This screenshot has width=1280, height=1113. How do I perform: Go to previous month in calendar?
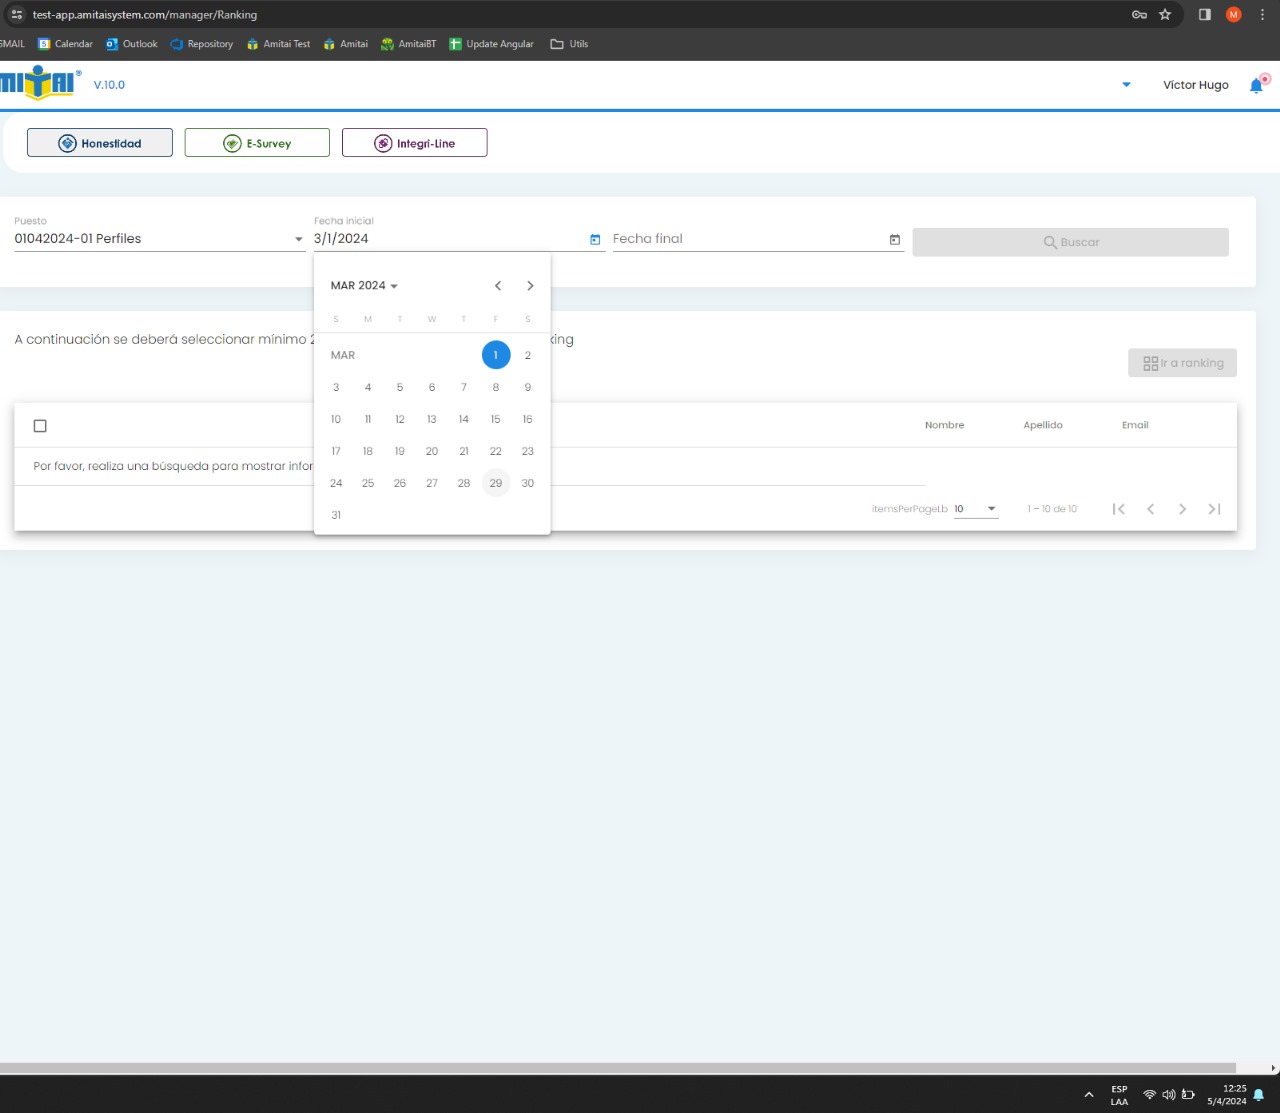point(498,286)
